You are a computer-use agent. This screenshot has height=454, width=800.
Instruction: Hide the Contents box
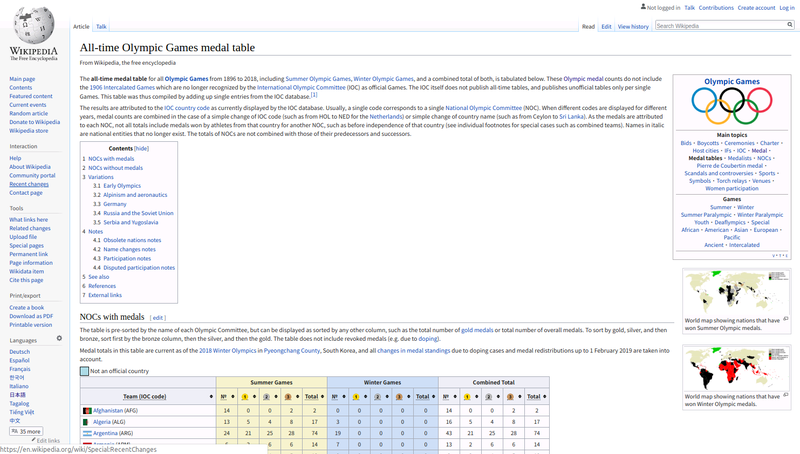coord(141,148)
